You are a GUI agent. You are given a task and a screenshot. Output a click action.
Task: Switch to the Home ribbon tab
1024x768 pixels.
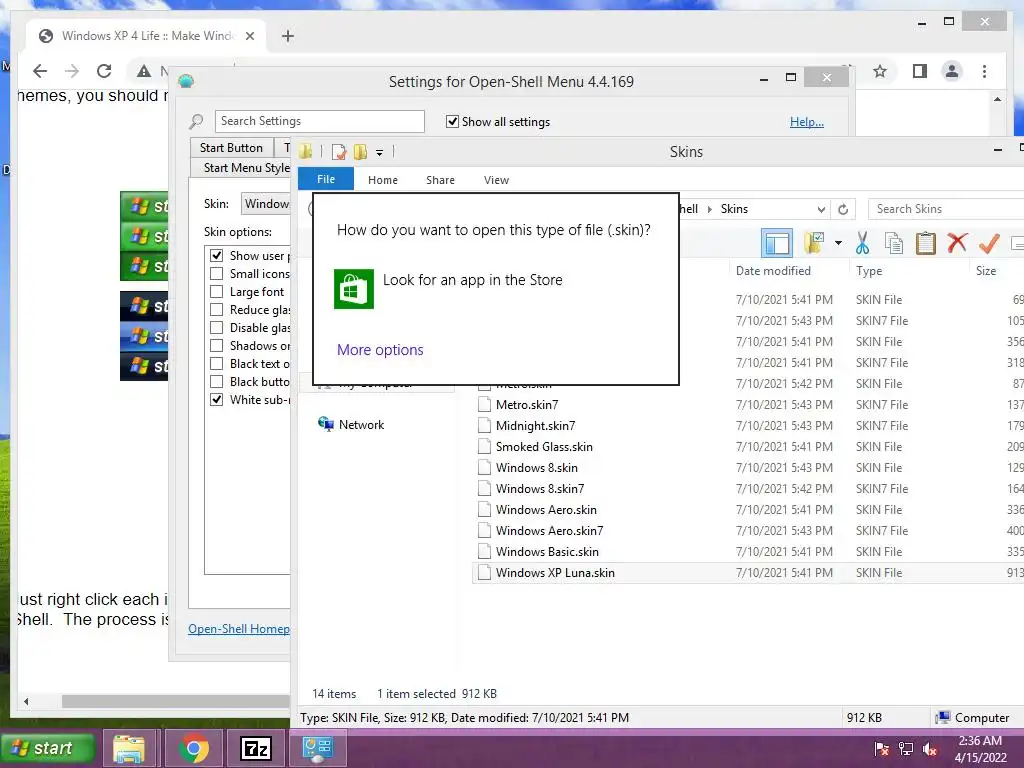click(383, 180)
